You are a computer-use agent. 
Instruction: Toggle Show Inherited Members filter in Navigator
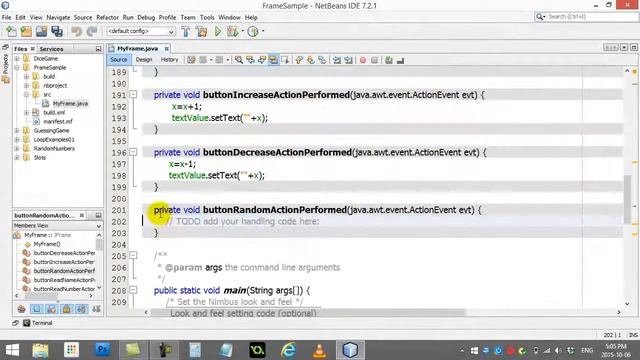tap(22, 309)
